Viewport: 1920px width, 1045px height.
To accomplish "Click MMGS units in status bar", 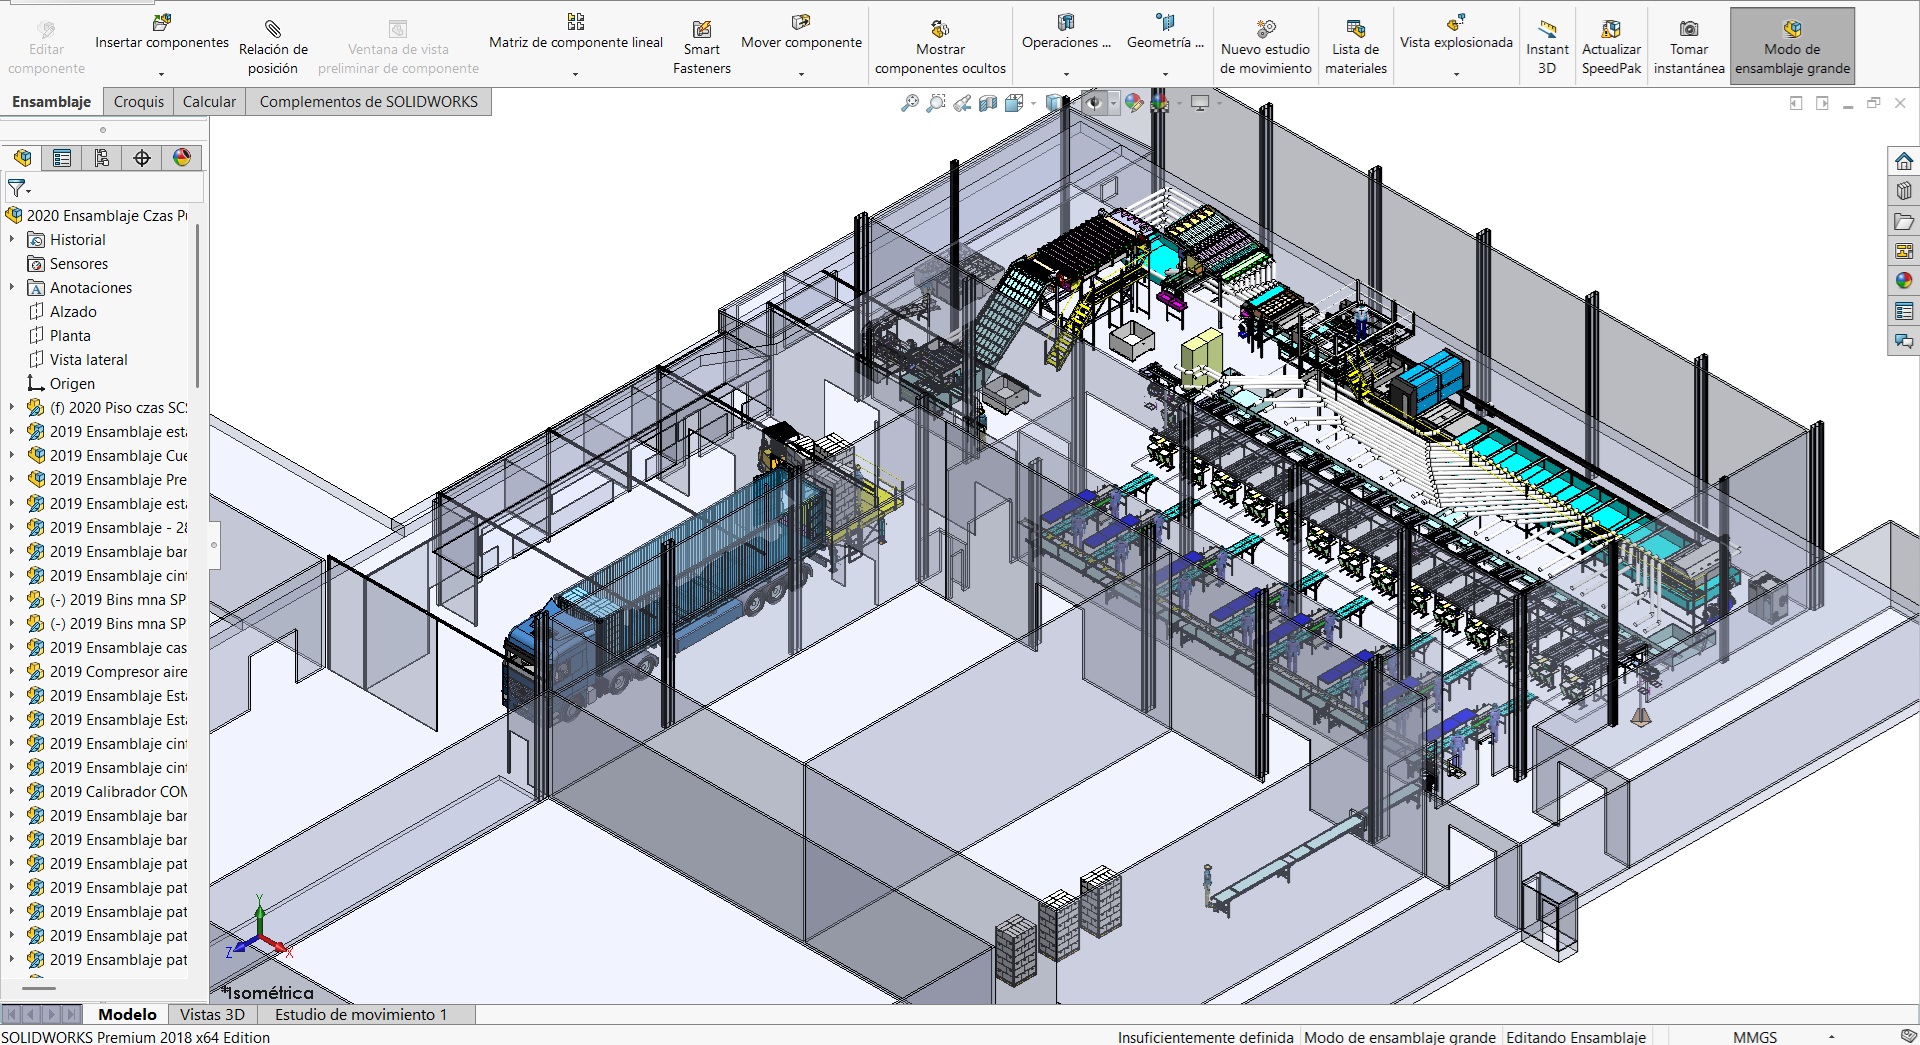I will coord(1755,1037).
